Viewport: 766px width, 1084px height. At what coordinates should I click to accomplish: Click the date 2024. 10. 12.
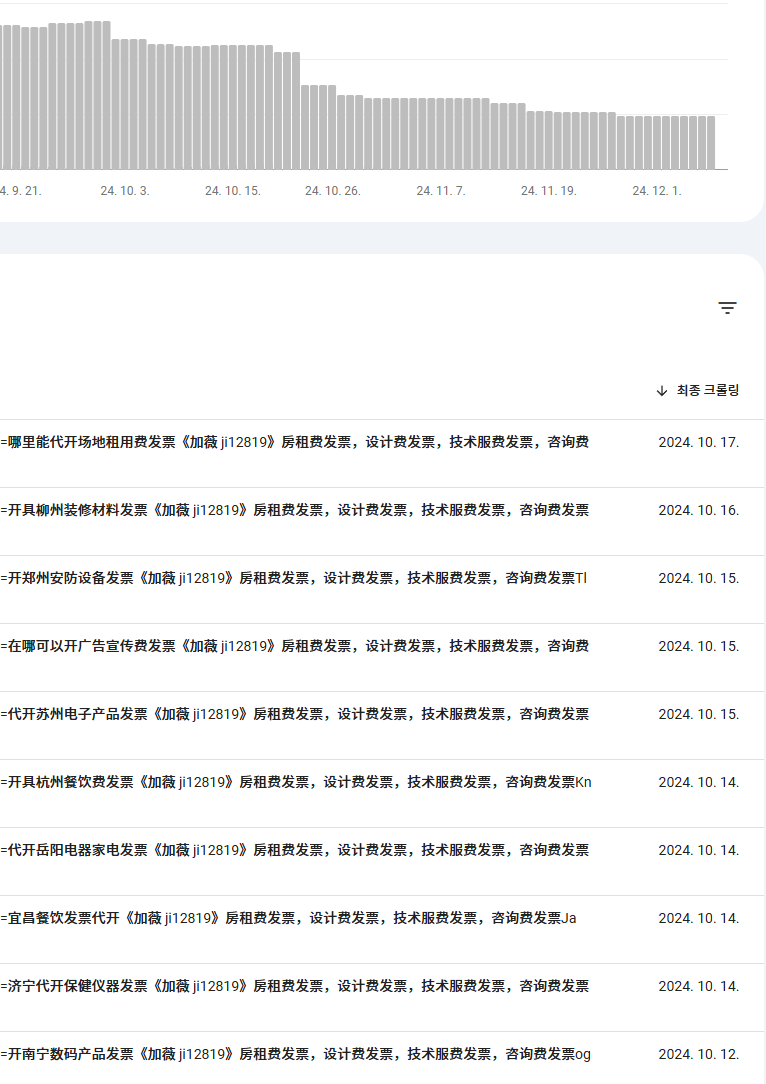tap(699, 1054)
